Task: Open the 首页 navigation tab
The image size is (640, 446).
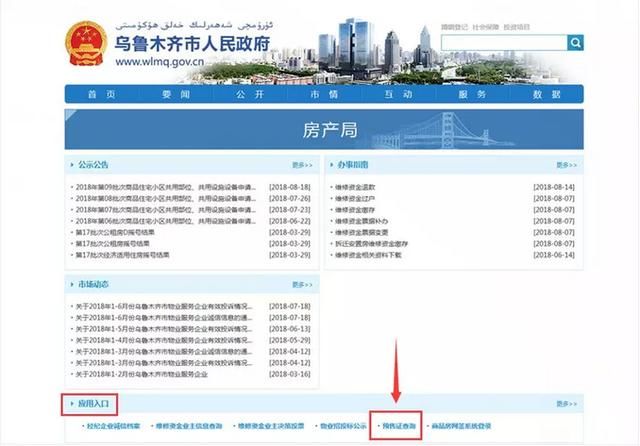Action: (x=102, y=95)
